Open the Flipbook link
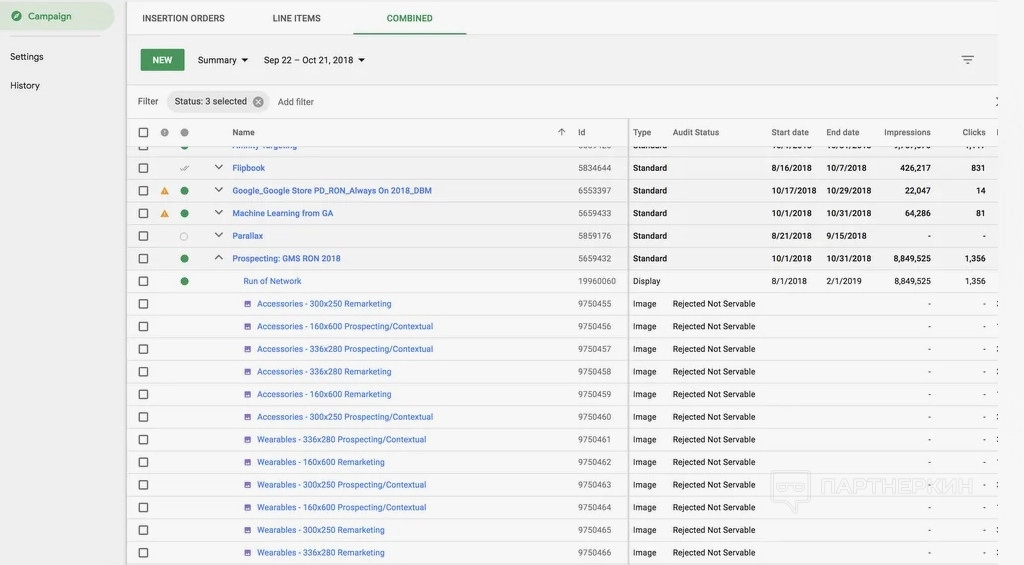Viewport: 1024px width, 565px height. pyautogui.click(x=249, y=169)
